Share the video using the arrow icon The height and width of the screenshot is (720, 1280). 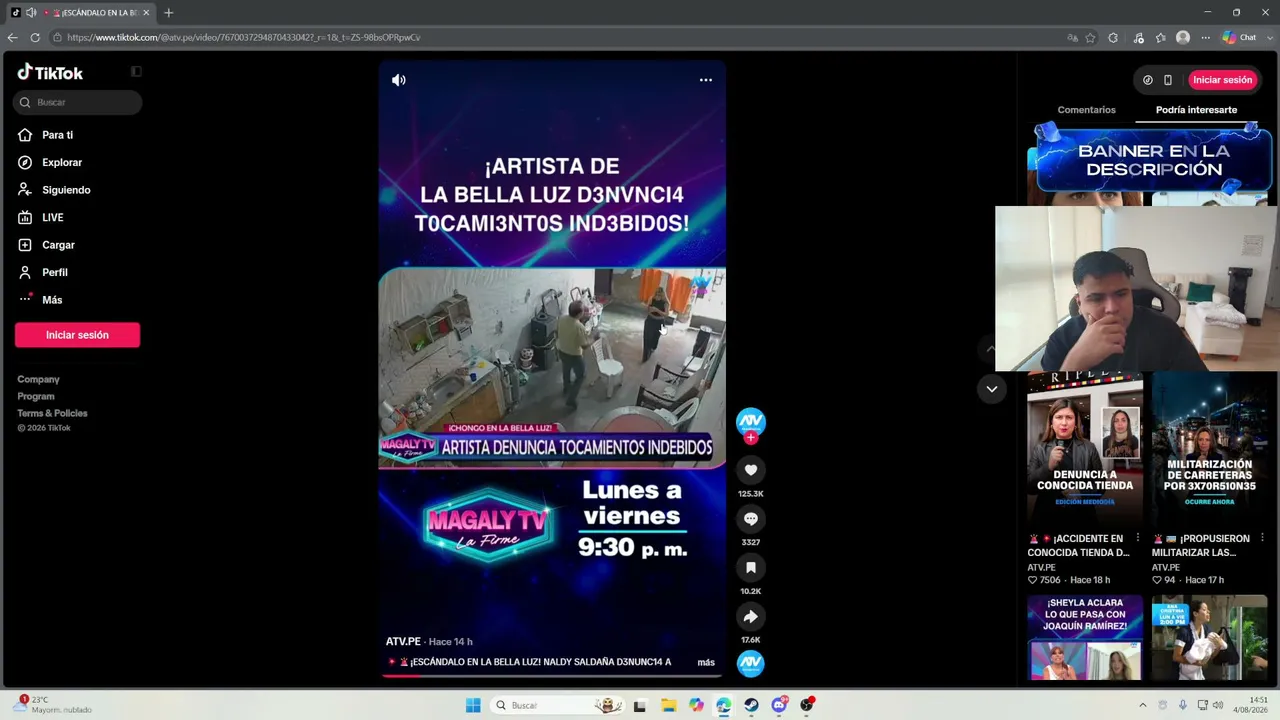tap(751, 616)
